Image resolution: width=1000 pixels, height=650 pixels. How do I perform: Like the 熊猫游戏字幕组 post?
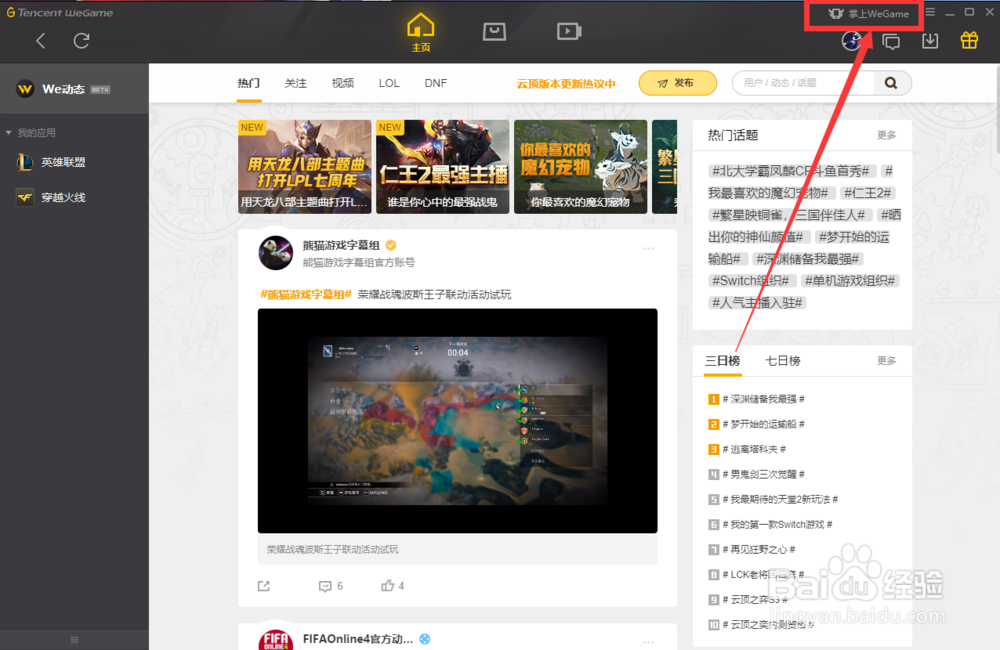coord(392,585)
